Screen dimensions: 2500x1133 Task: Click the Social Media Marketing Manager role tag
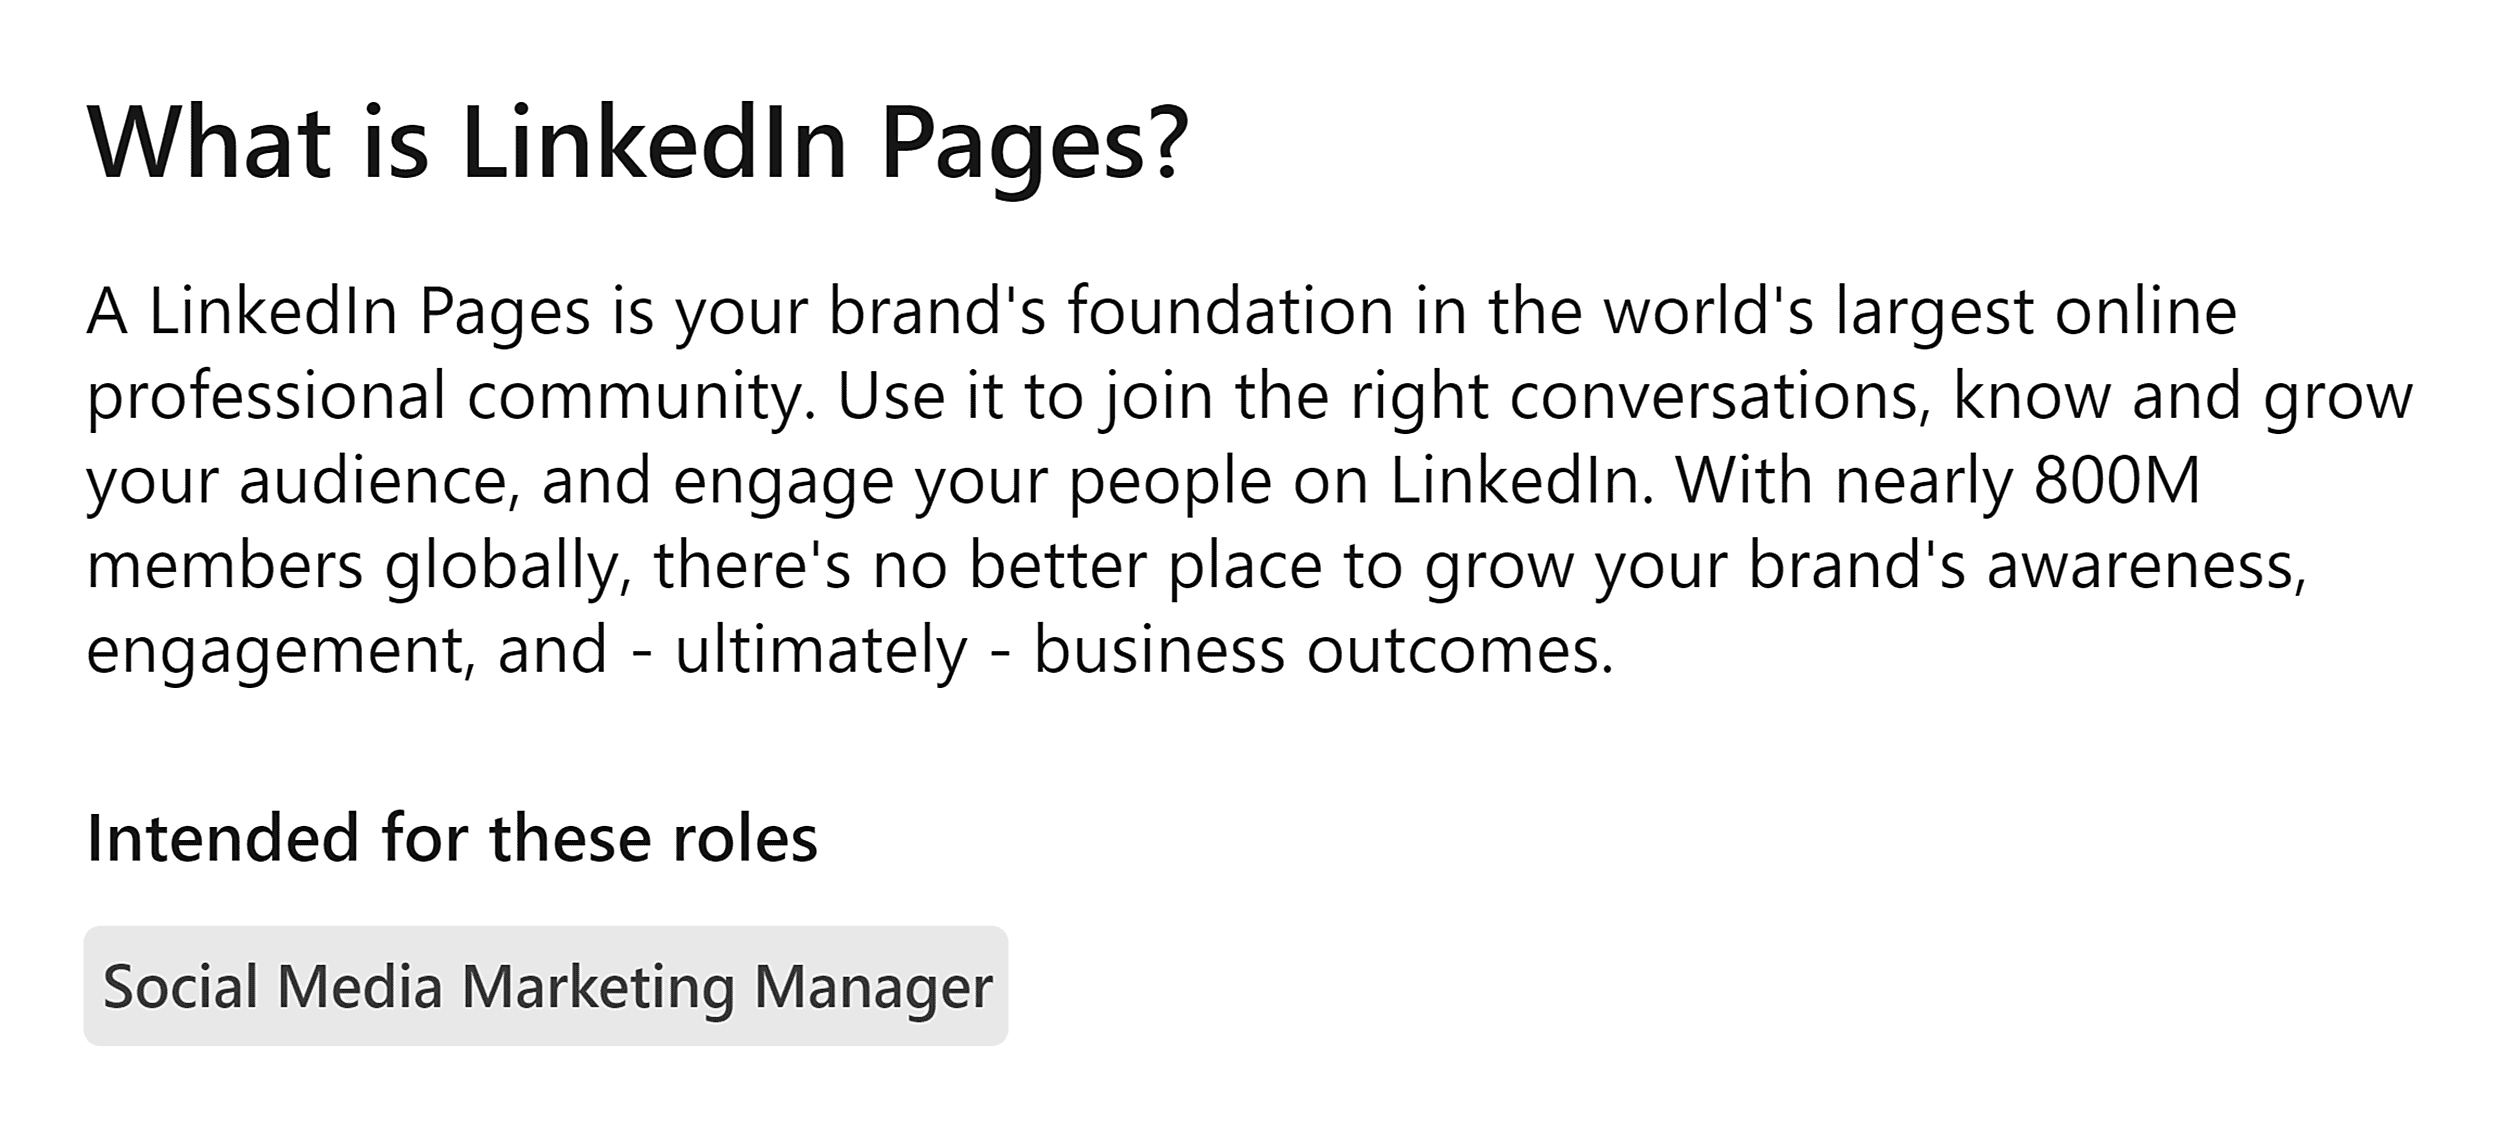pos(546,987)
